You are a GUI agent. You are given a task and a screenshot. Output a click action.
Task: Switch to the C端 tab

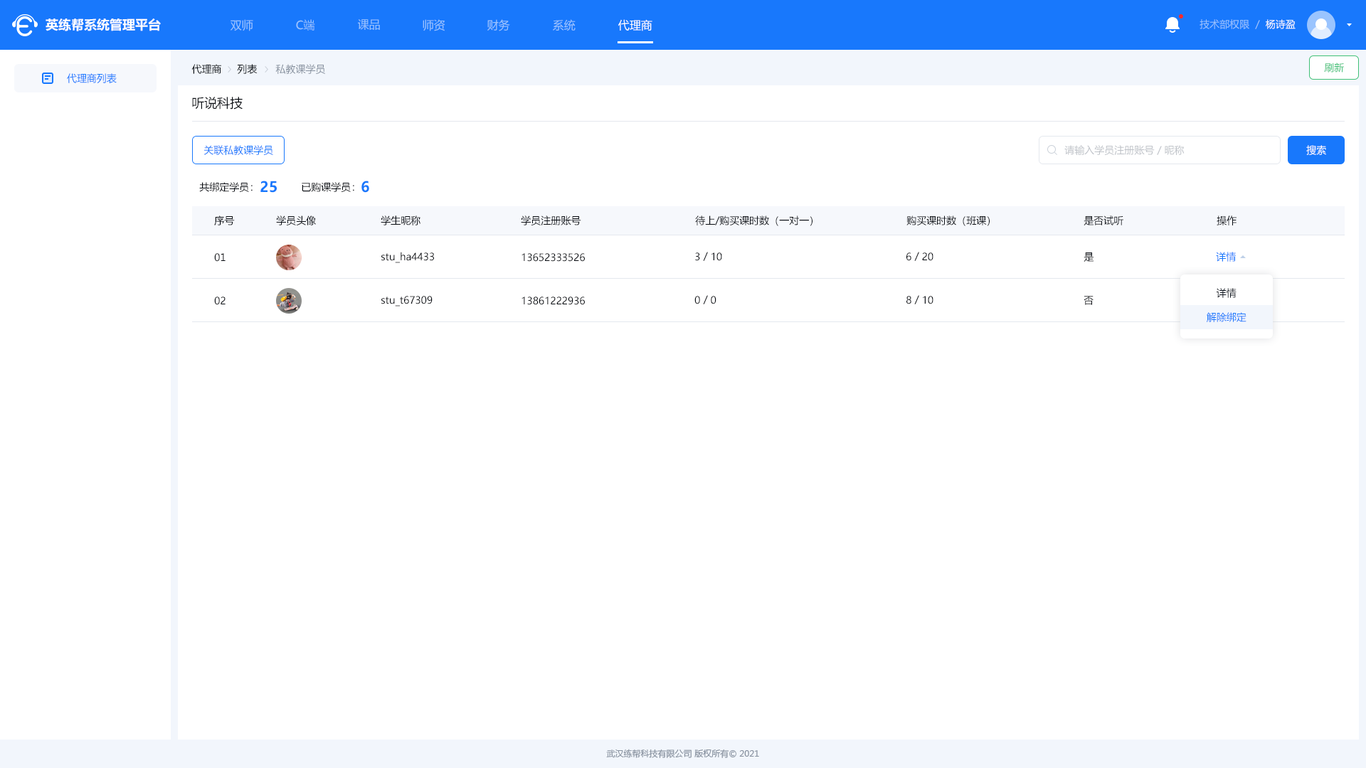pyautogui.click(x=305, y=25)
